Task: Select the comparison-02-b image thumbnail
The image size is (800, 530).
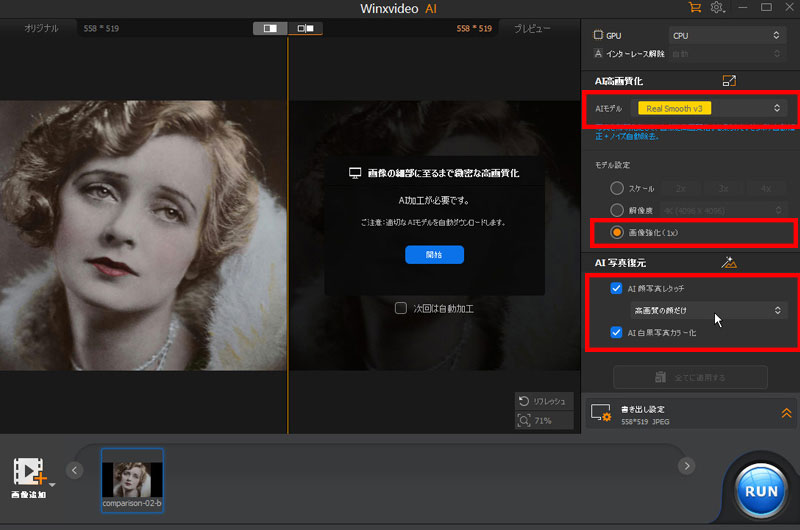Action: [132, 480]
